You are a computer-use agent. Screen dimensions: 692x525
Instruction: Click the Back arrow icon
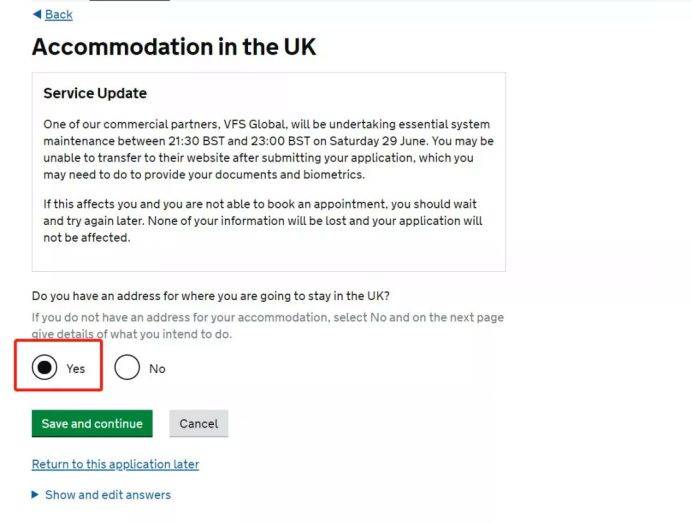click(37, 14)
